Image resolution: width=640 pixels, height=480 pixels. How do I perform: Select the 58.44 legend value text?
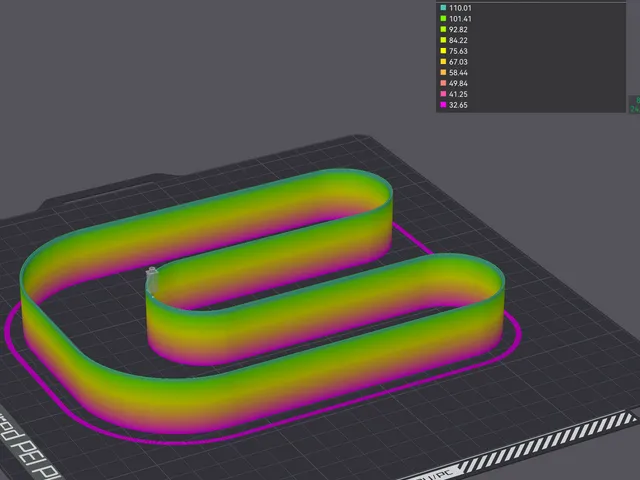(x=458, y=73)
